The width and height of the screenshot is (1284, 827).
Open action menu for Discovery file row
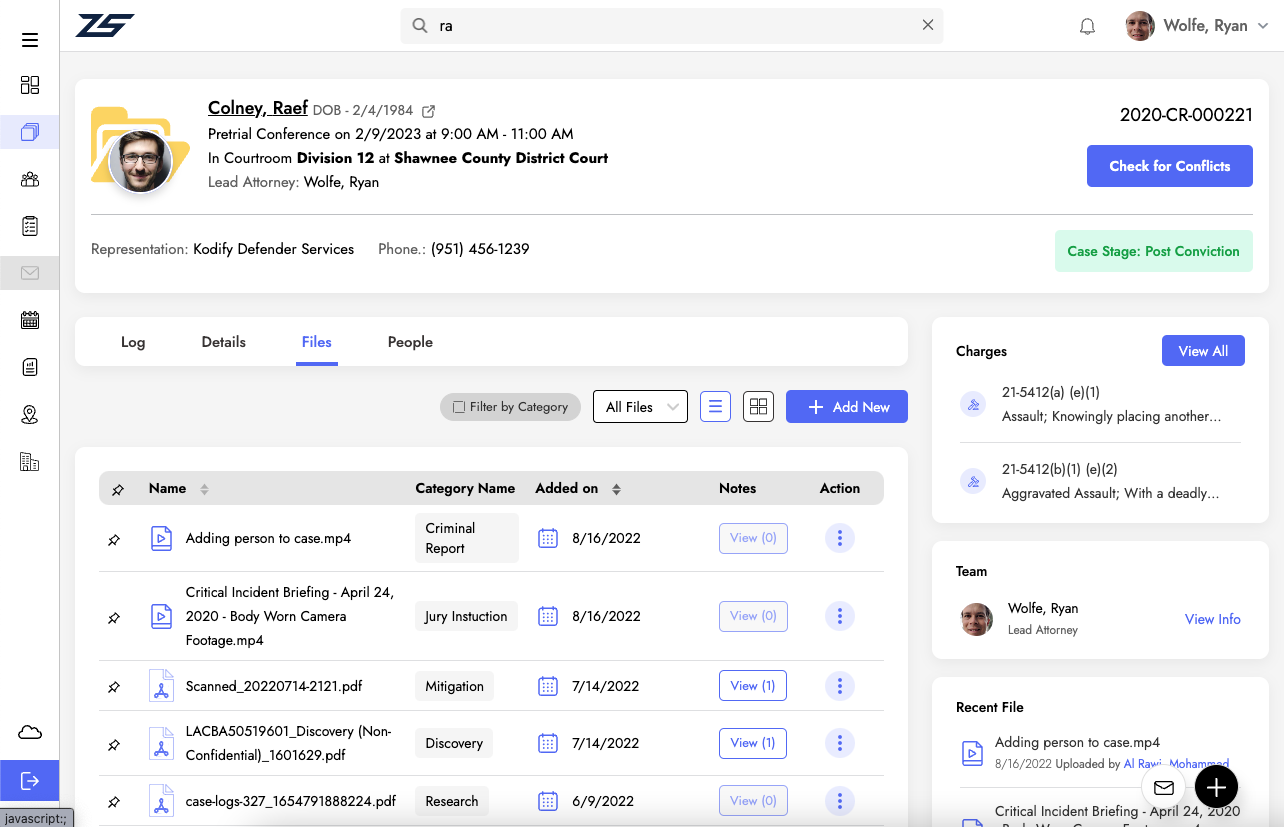tap(839, 743)
